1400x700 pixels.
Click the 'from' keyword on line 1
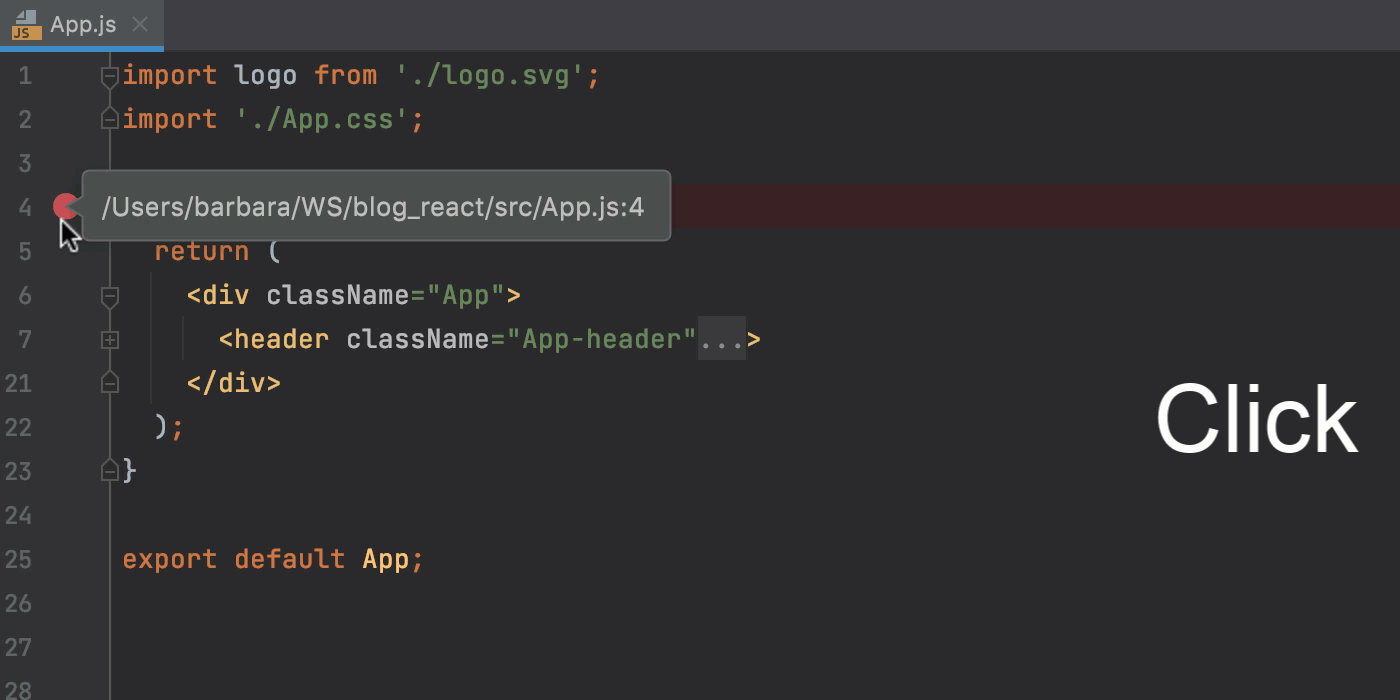pyautogui.click(x=346, y=76)
